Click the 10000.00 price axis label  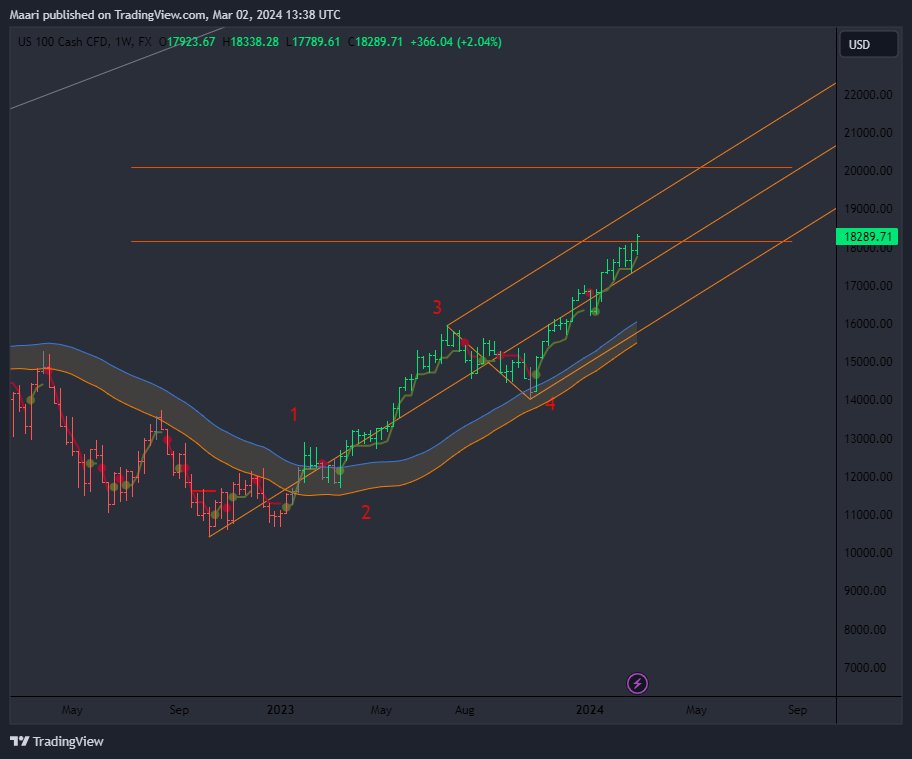(868, 553)
